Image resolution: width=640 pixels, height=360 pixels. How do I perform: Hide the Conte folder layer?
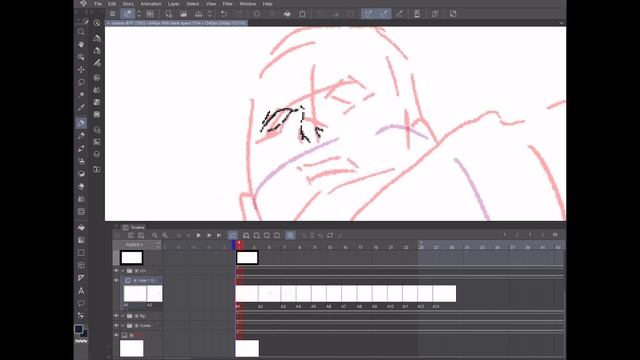coord(116,326)
